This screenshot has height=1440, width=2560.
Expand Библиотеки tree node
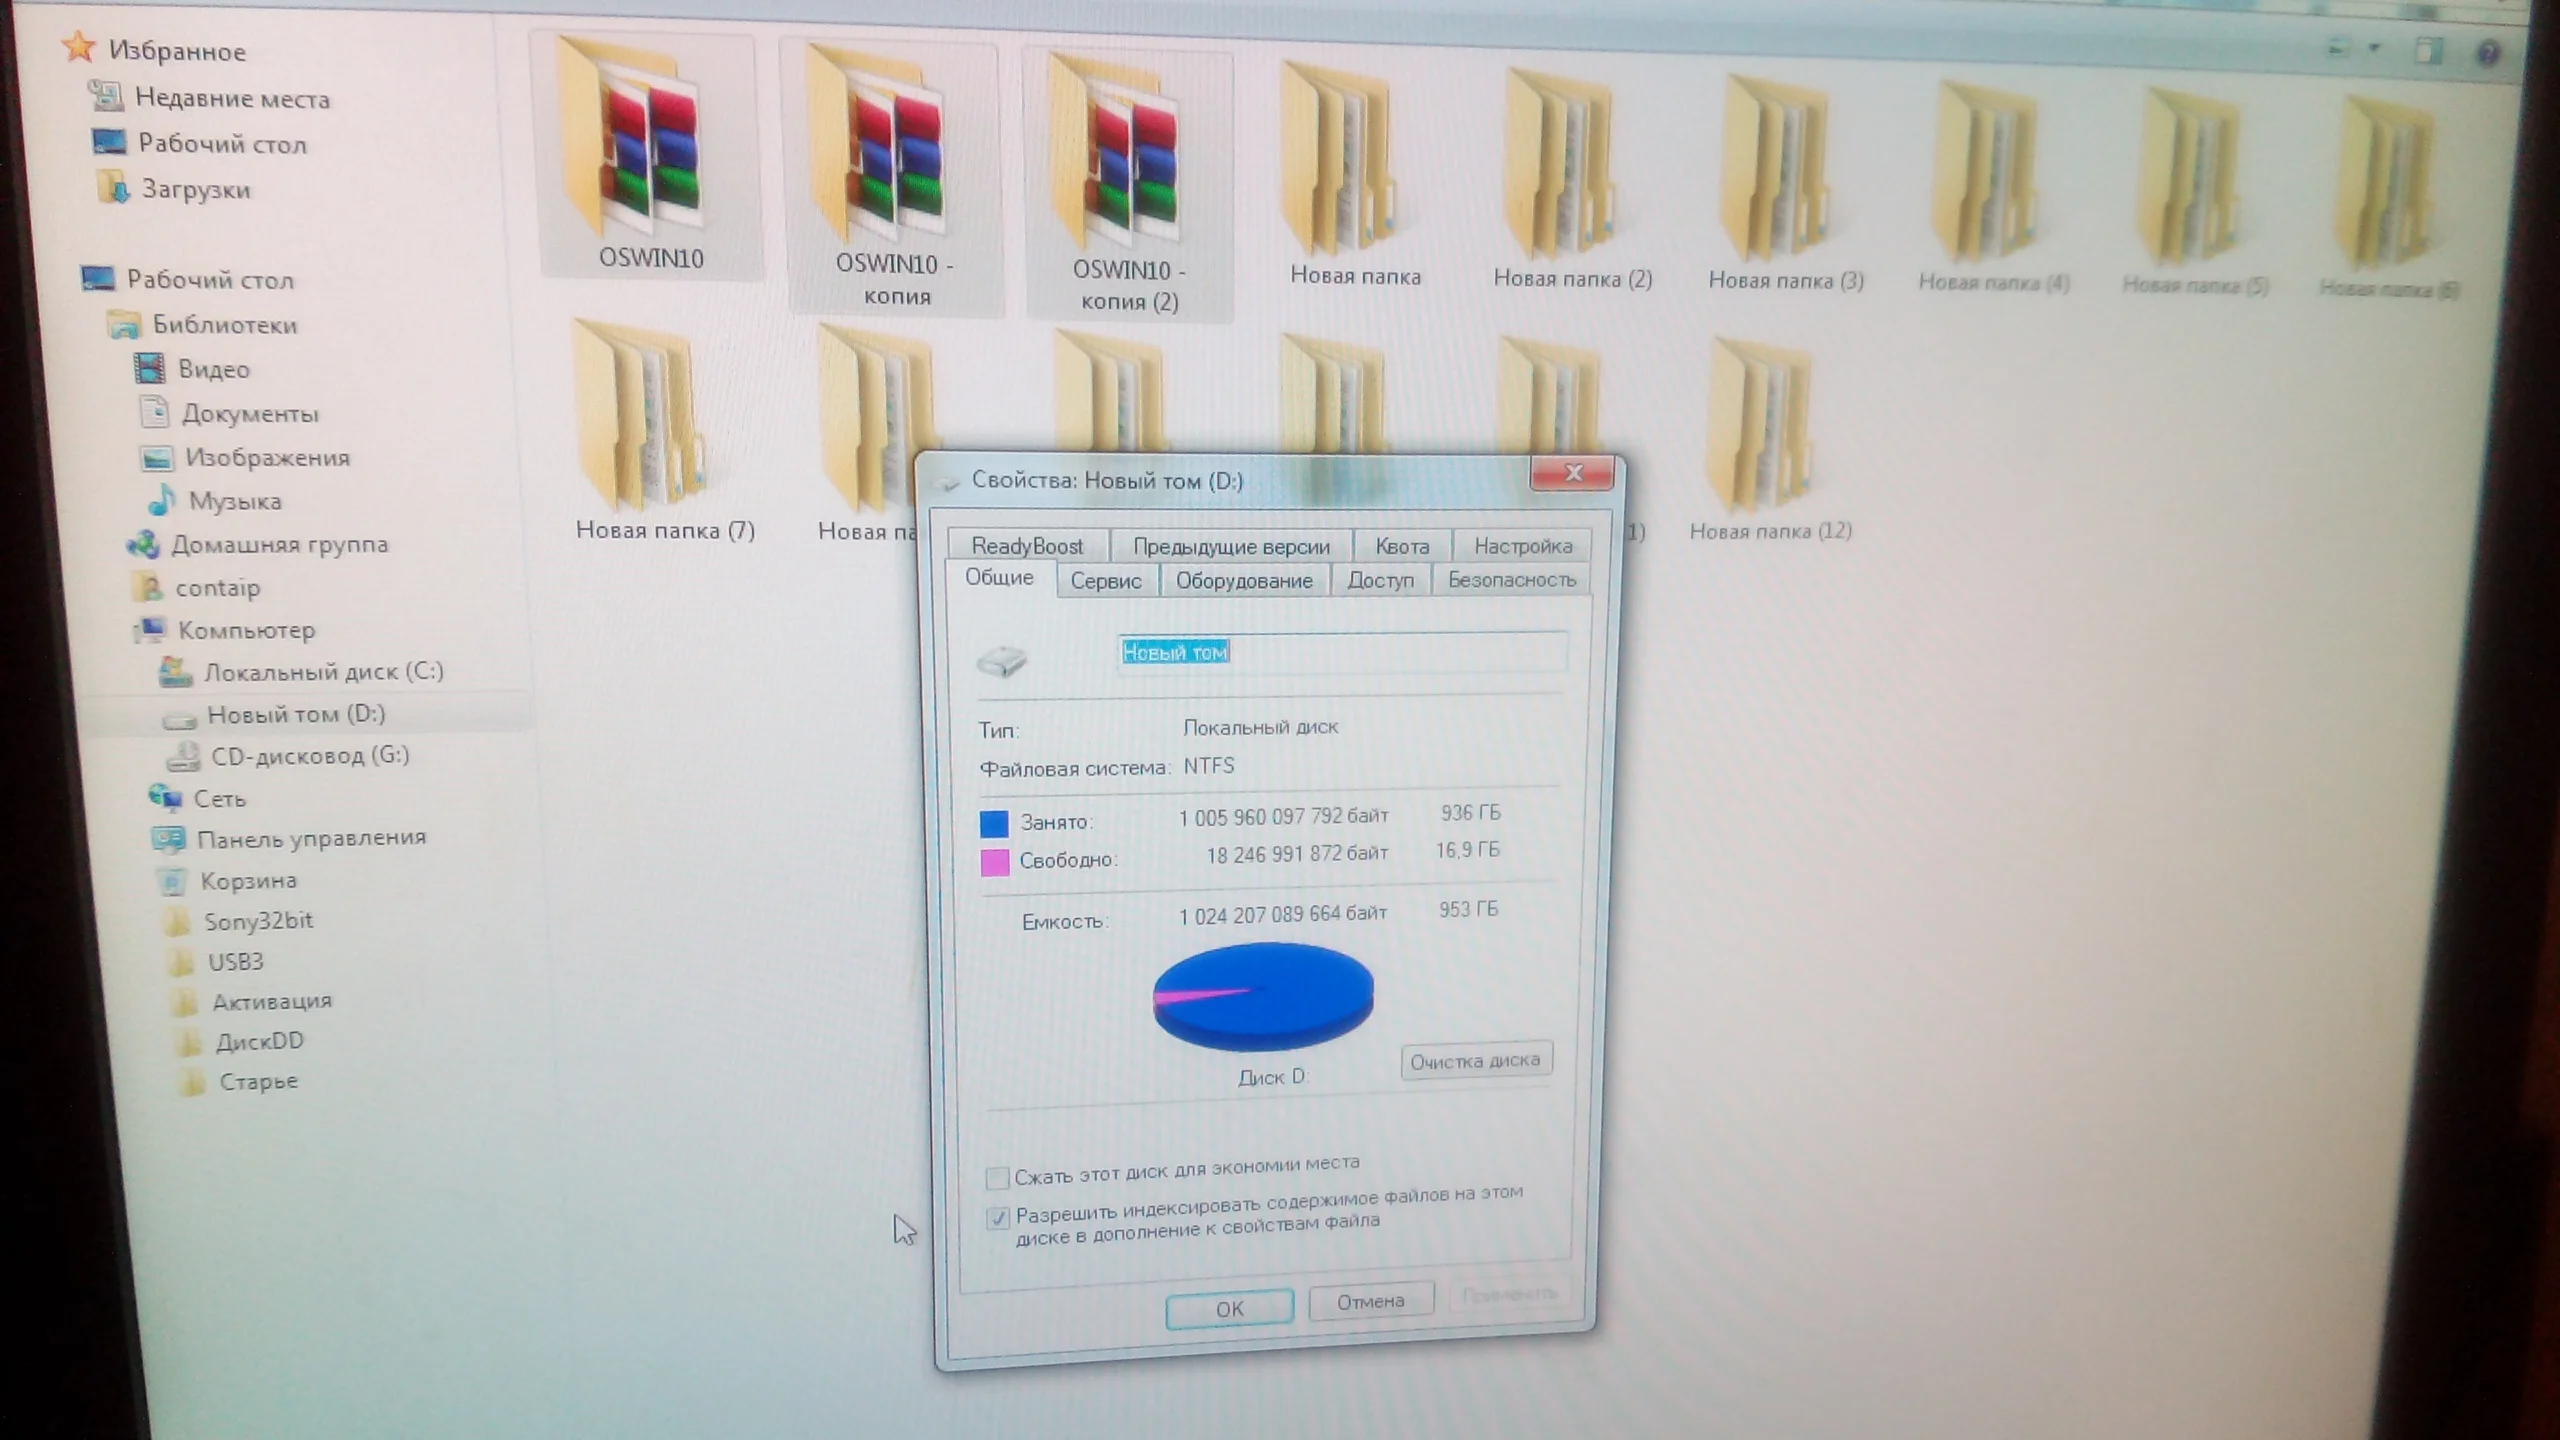point(223,325)
